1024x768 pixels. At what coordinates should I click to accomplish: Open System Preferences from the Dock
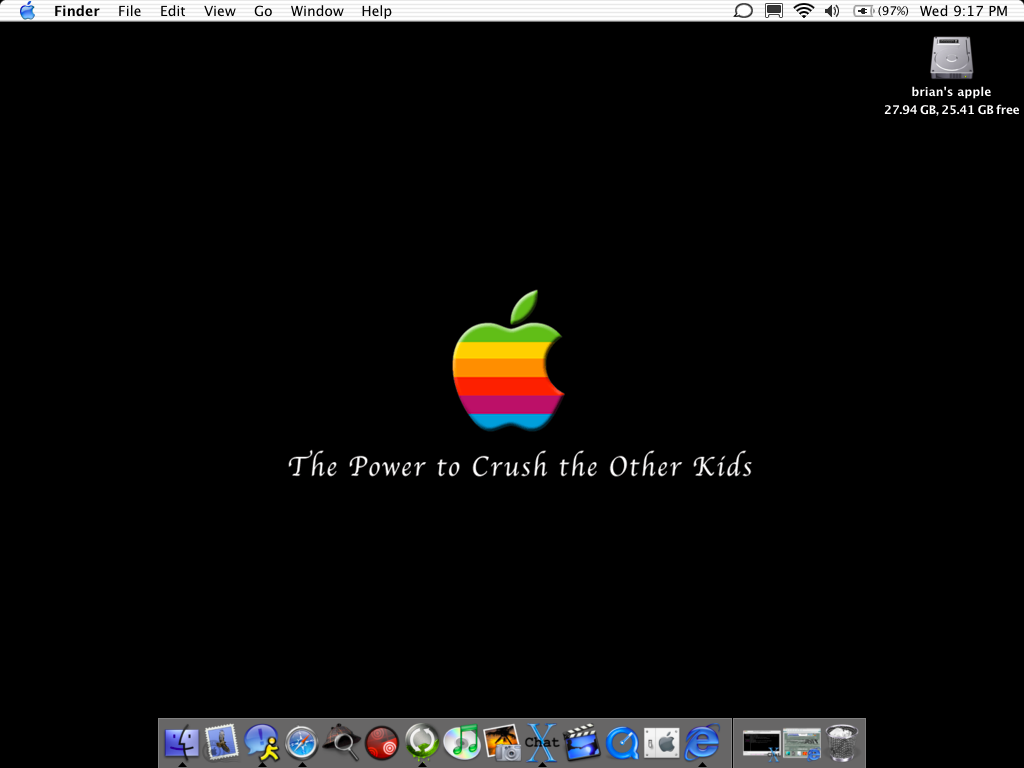click(662, 743)
